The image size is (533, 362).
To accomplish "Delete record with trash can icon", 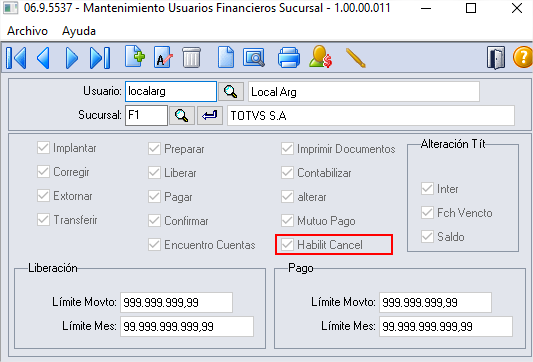I will (191, 57).
